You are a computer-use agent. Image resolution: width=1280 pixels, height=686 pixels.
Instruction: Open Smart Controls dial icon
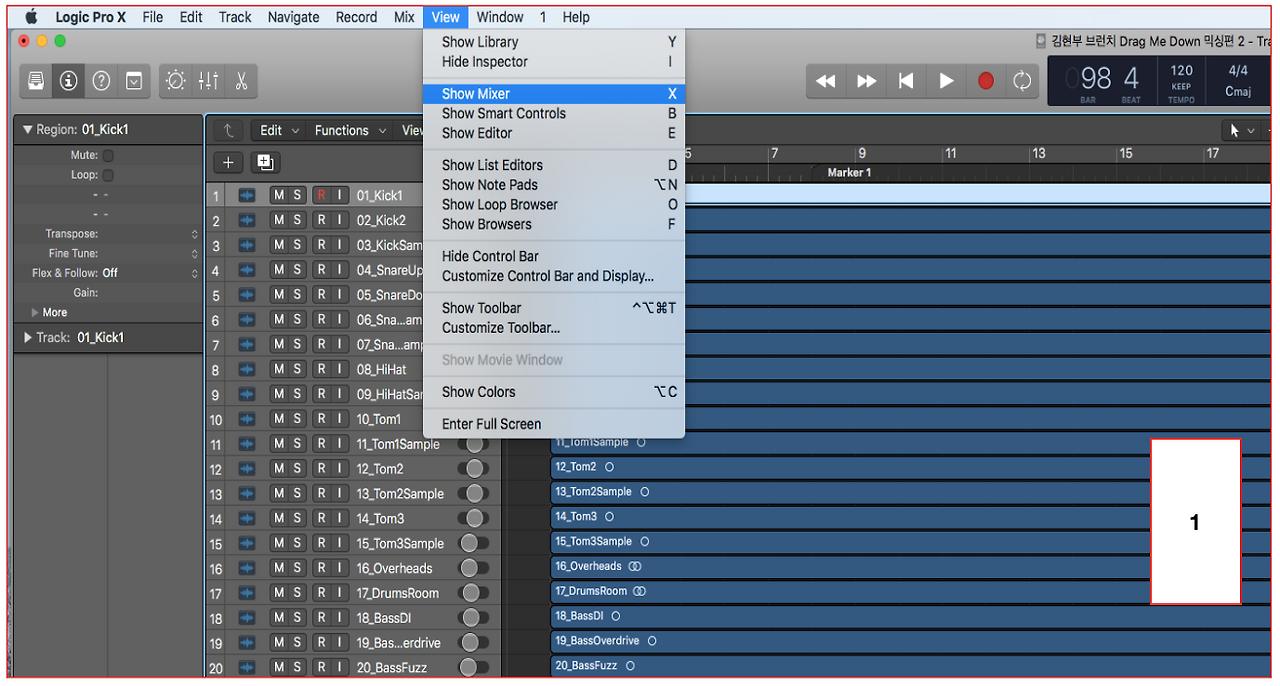[176, 81]
